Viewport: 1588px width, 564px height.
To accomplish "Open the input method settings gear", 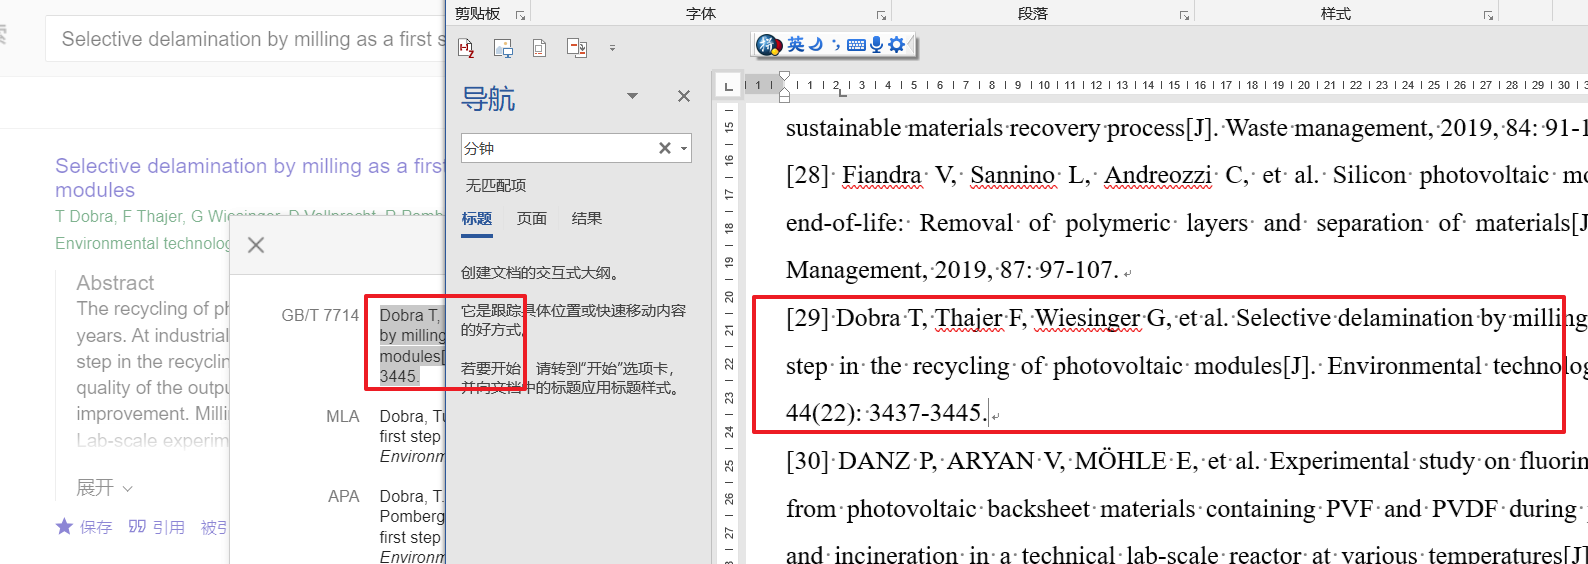I will [896, 44].
